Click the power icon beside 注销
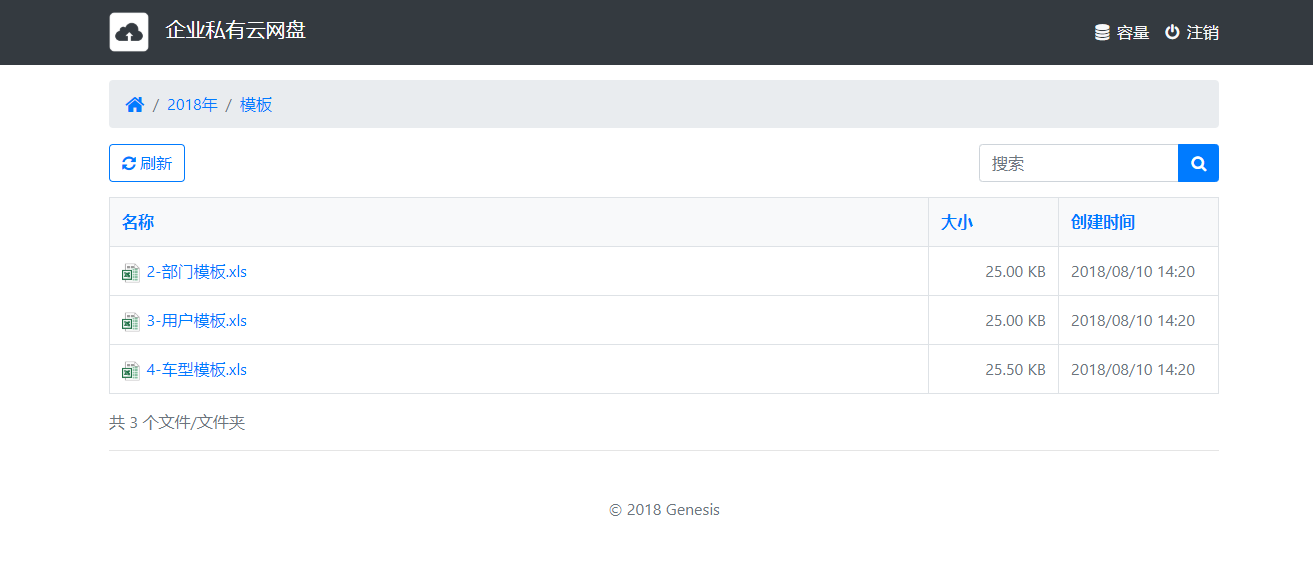This screenshot has width=1313, height=561. click(1172, 32)
